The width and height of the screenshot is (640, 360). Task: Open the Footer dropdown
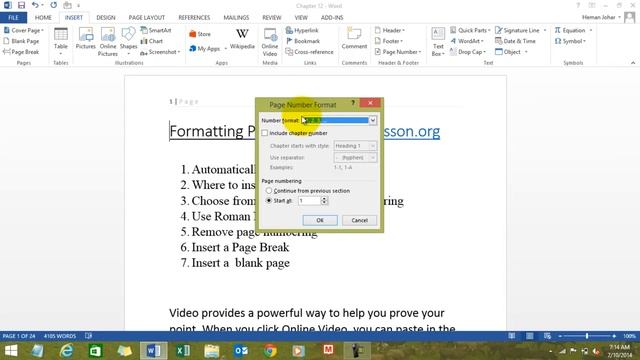tap(389, 41)
